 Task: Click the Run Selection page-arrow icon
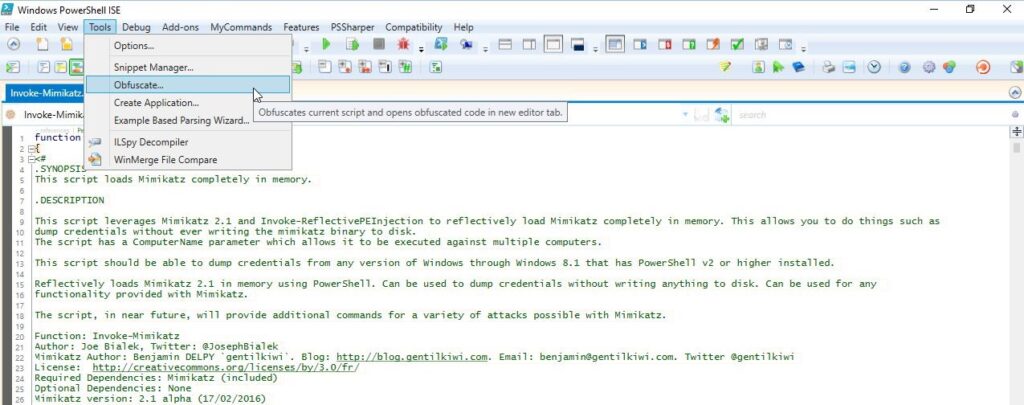[x=353, y=44]
